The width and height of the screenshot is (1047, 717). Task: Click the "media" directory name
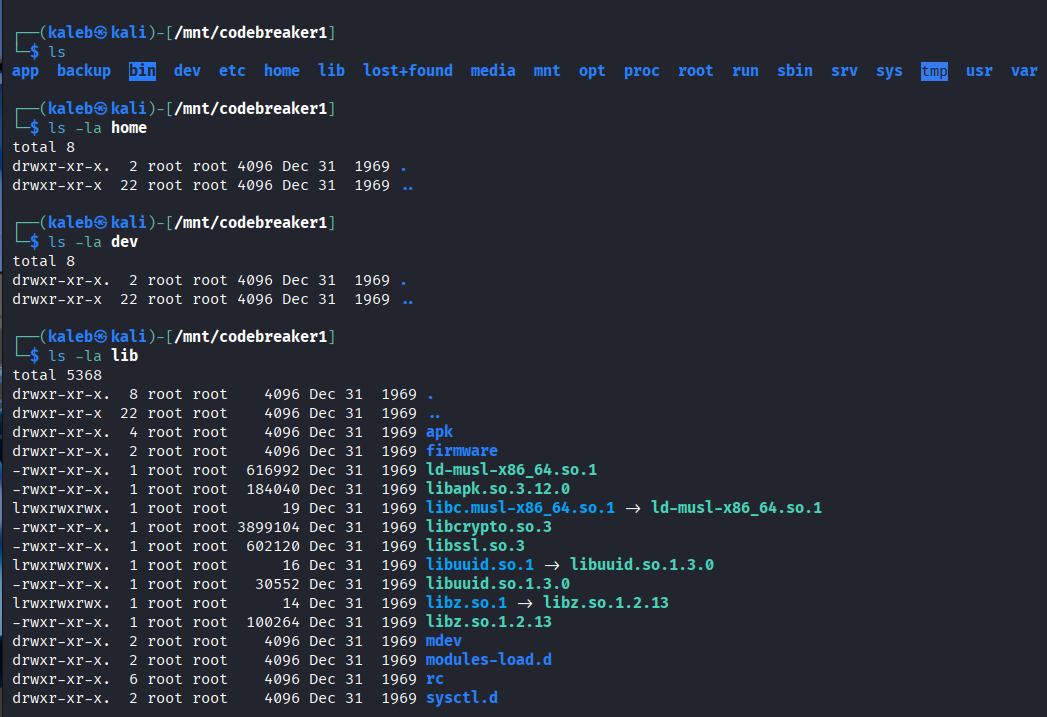[493, 71]
